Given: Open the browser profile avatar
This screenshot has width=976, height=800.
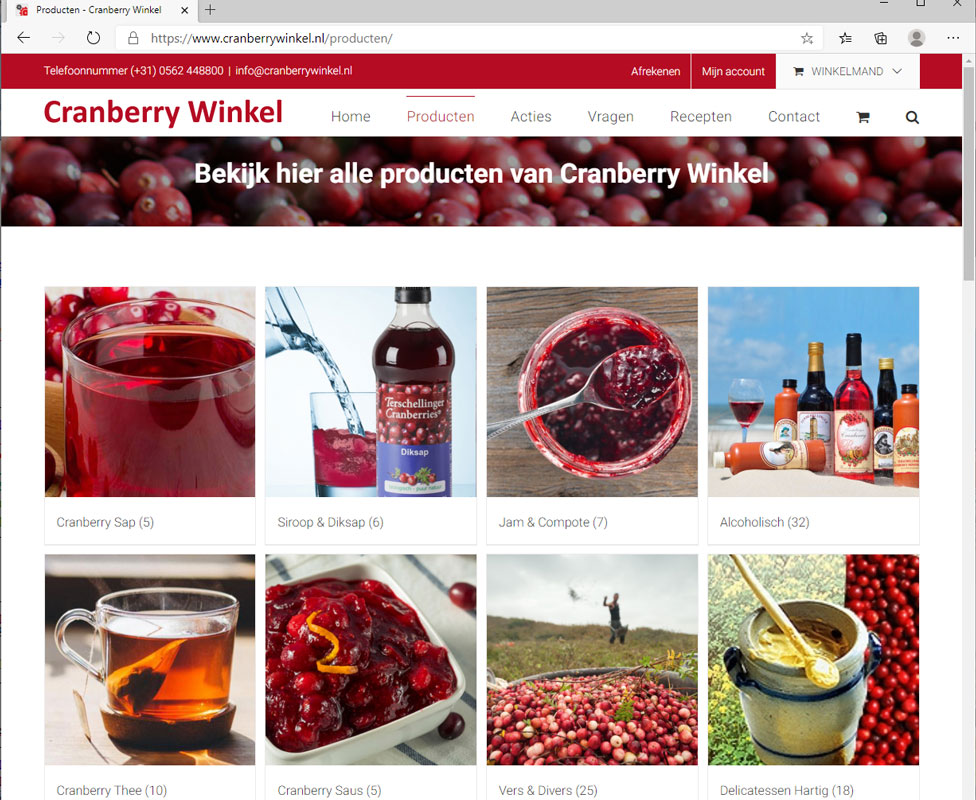Looking at the screenshot, I should pyautogui.click(x=916, y=38).
